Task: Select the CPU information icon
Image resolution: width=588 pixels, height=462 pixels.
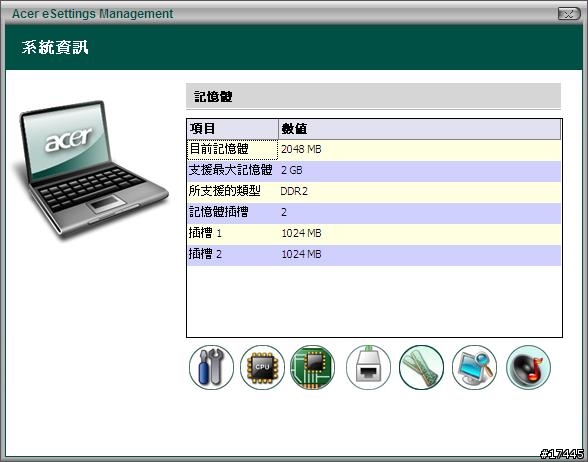Action: click(x=262, y=368)
